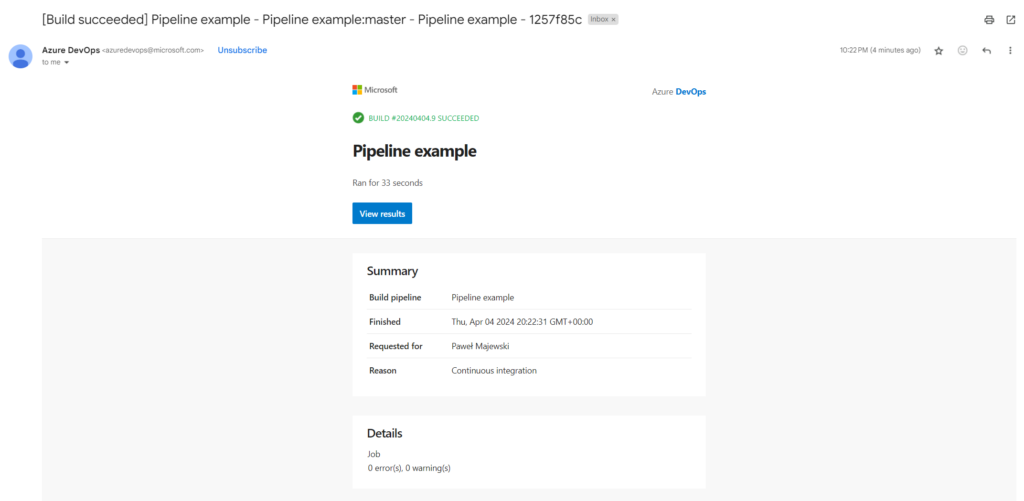The height and width of the screenshot is (501, 1024).
Task: Click the sender's profile avatar
Action: tap(20, 55)
